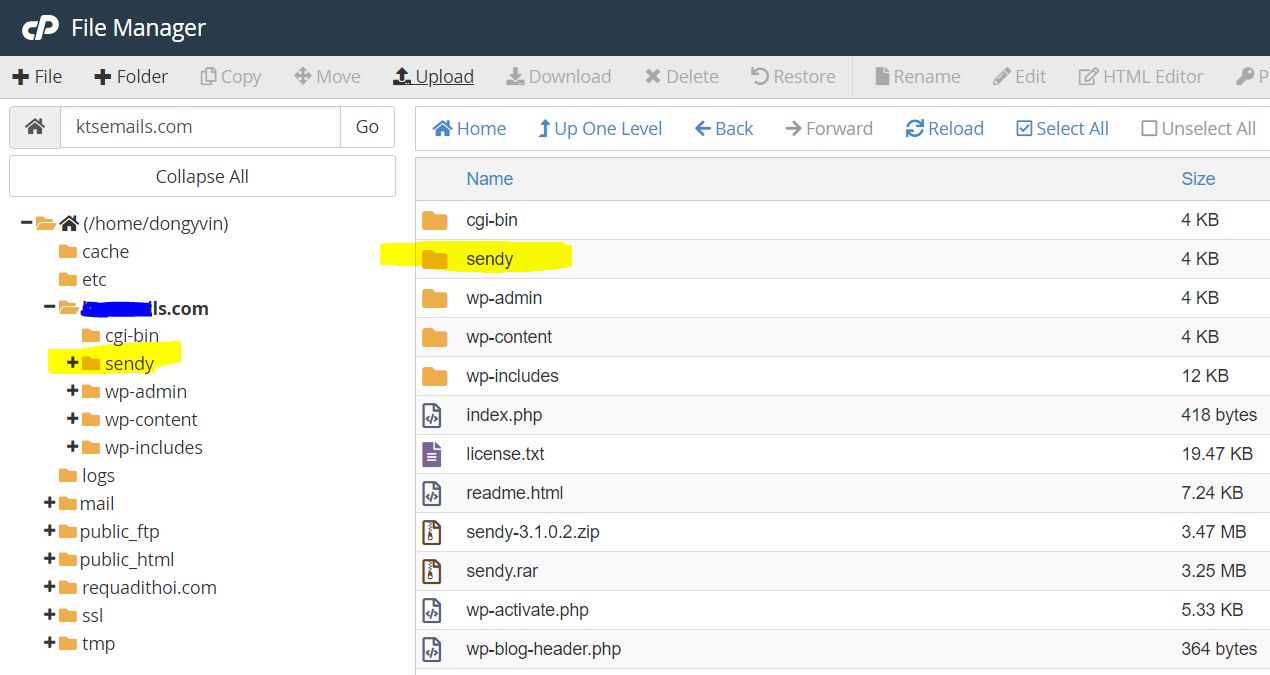1270x675 pixels.
Task: Sort files by the Name column header
Action: click(489, 179)
